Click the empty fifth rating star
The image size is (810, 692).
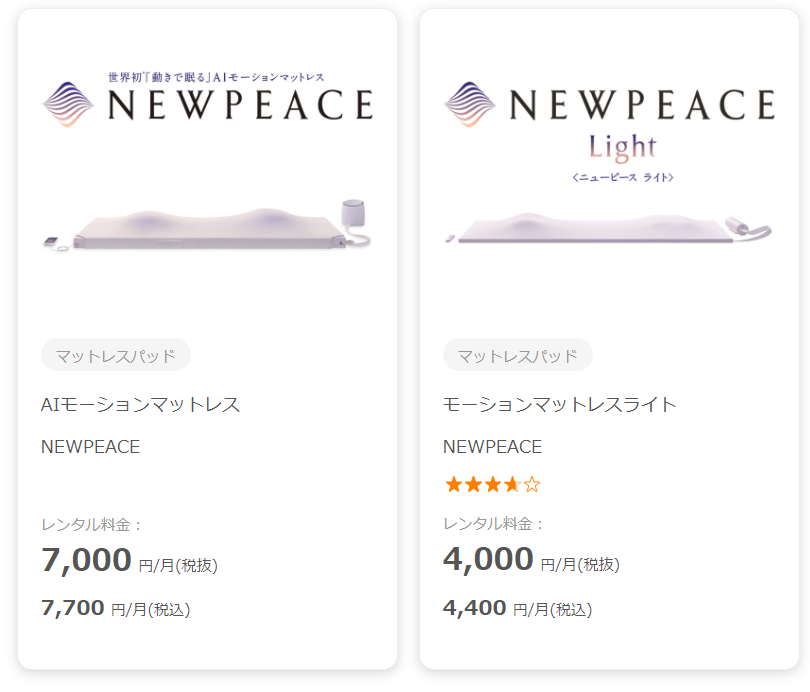(x=532, y=485)
